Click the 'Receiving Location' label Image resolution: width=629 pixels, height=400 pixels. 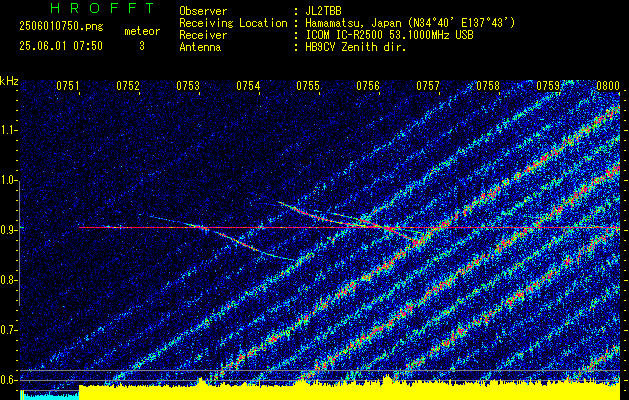click(233, 23)
